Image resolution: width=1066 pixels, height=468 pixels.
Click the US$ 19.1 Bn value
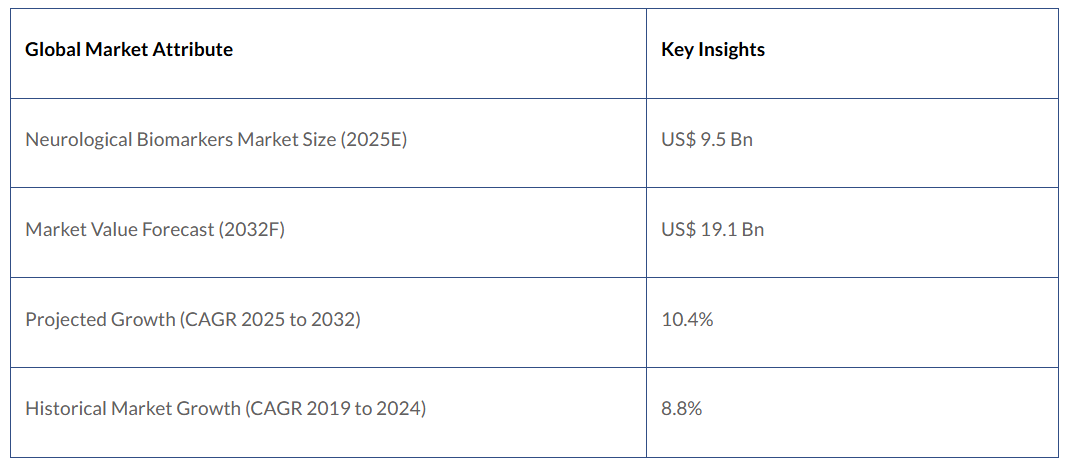[712, 229]
